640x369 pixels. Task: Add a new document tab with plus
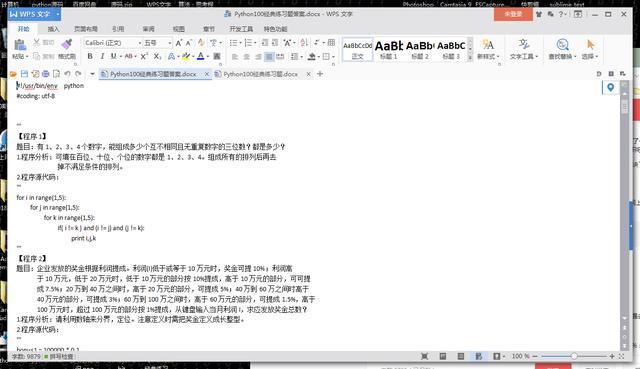(320, 74)
